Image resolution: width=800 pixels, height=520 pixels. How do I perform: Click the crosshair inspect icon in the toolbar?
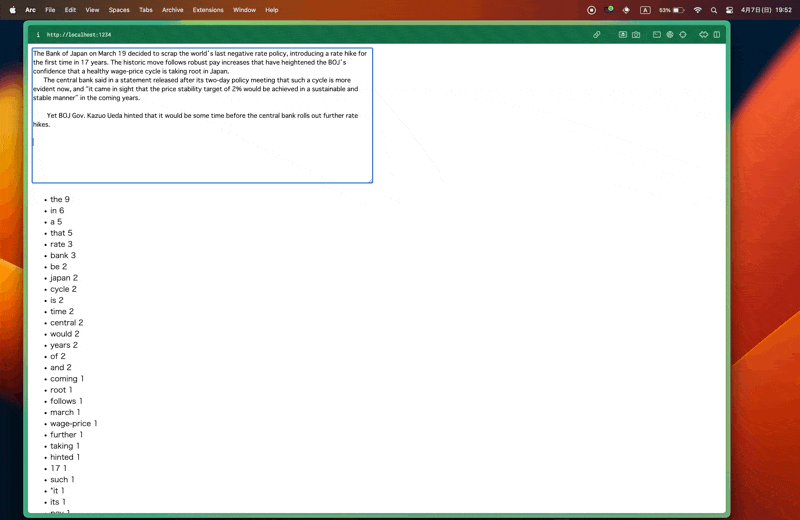(x=683, y=35)
